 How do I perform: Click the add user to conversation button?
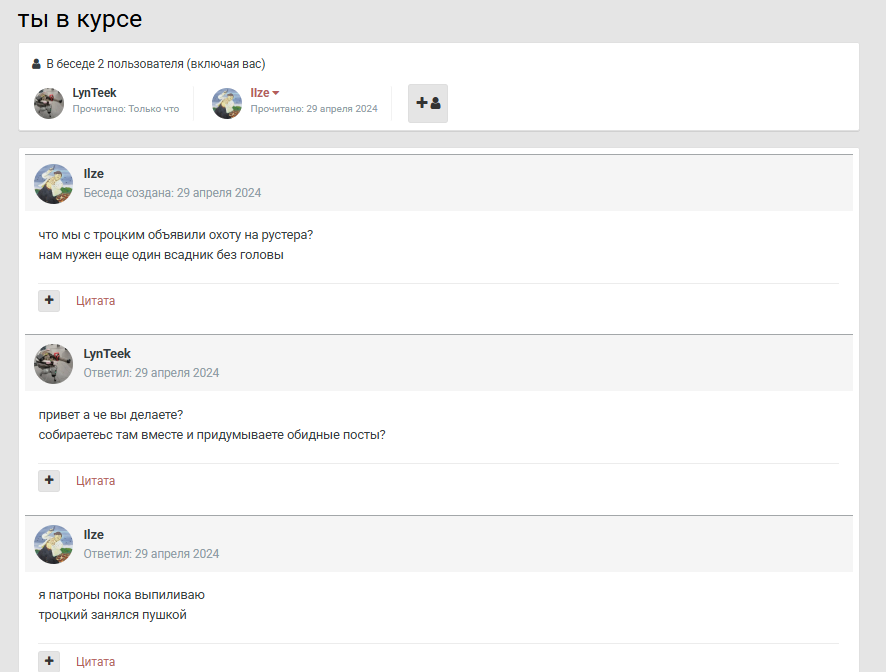coord(428,103)
